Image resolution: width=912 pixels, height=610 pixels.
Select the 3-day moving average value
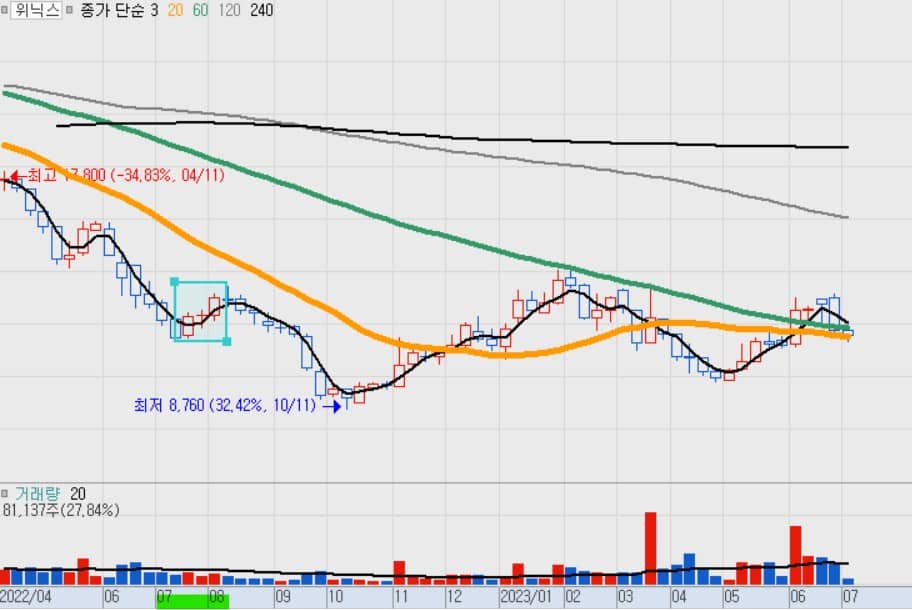(x=154, y=10)
